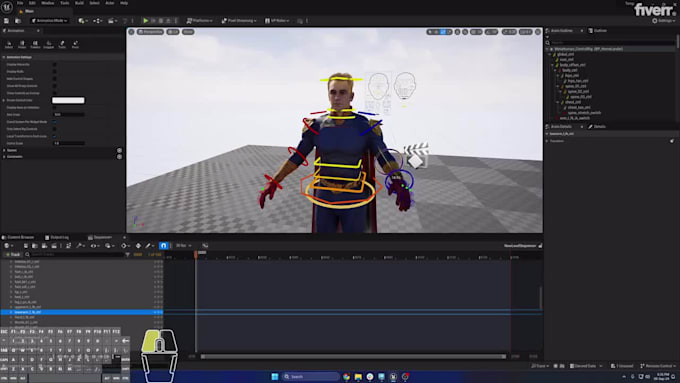The image size is (680, 383).
Task: Collapse the Animation Settings section
Action: click(x=4, y=57)
